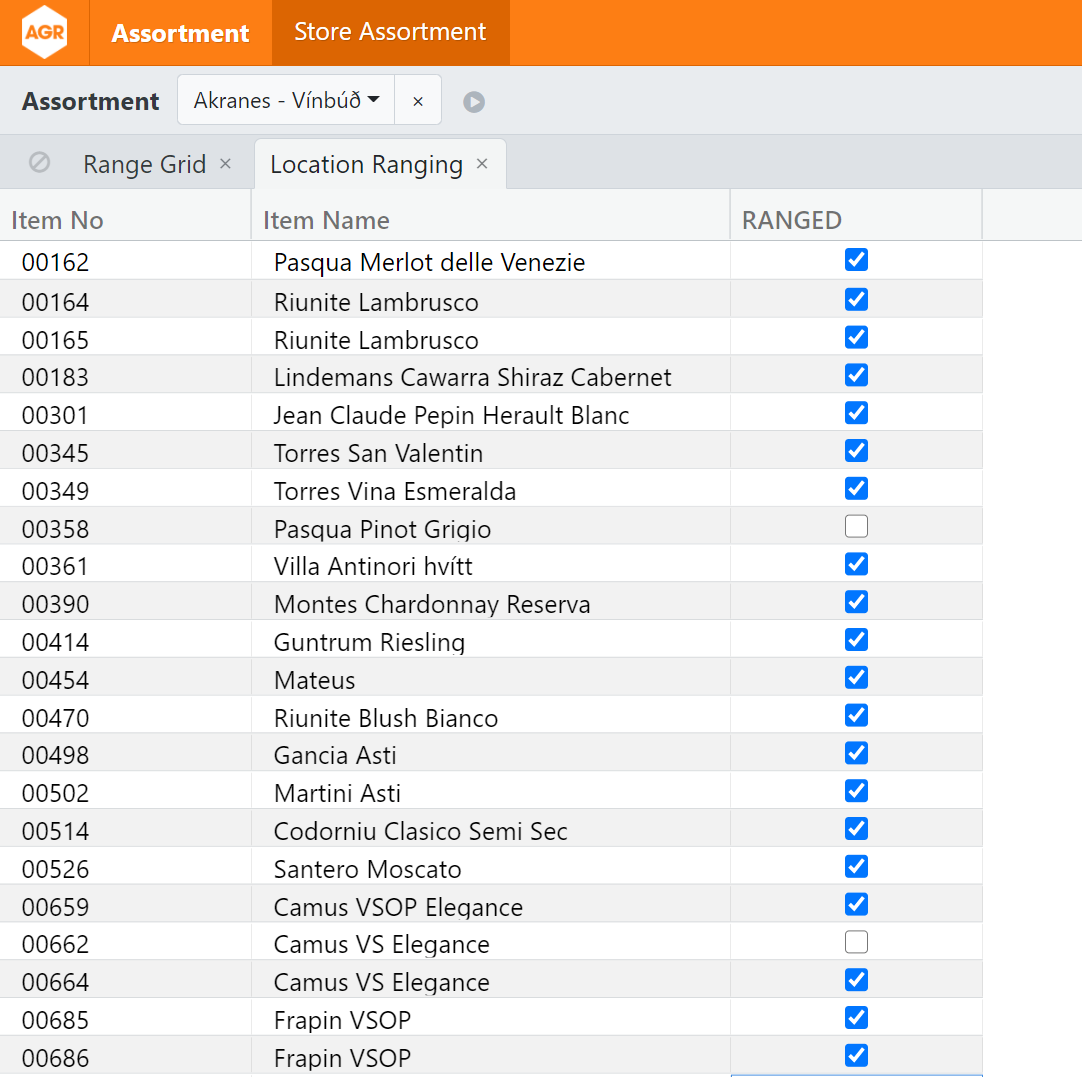Close the Range Grid tab
1082x1077 pixels.
[x=225, y=163]
